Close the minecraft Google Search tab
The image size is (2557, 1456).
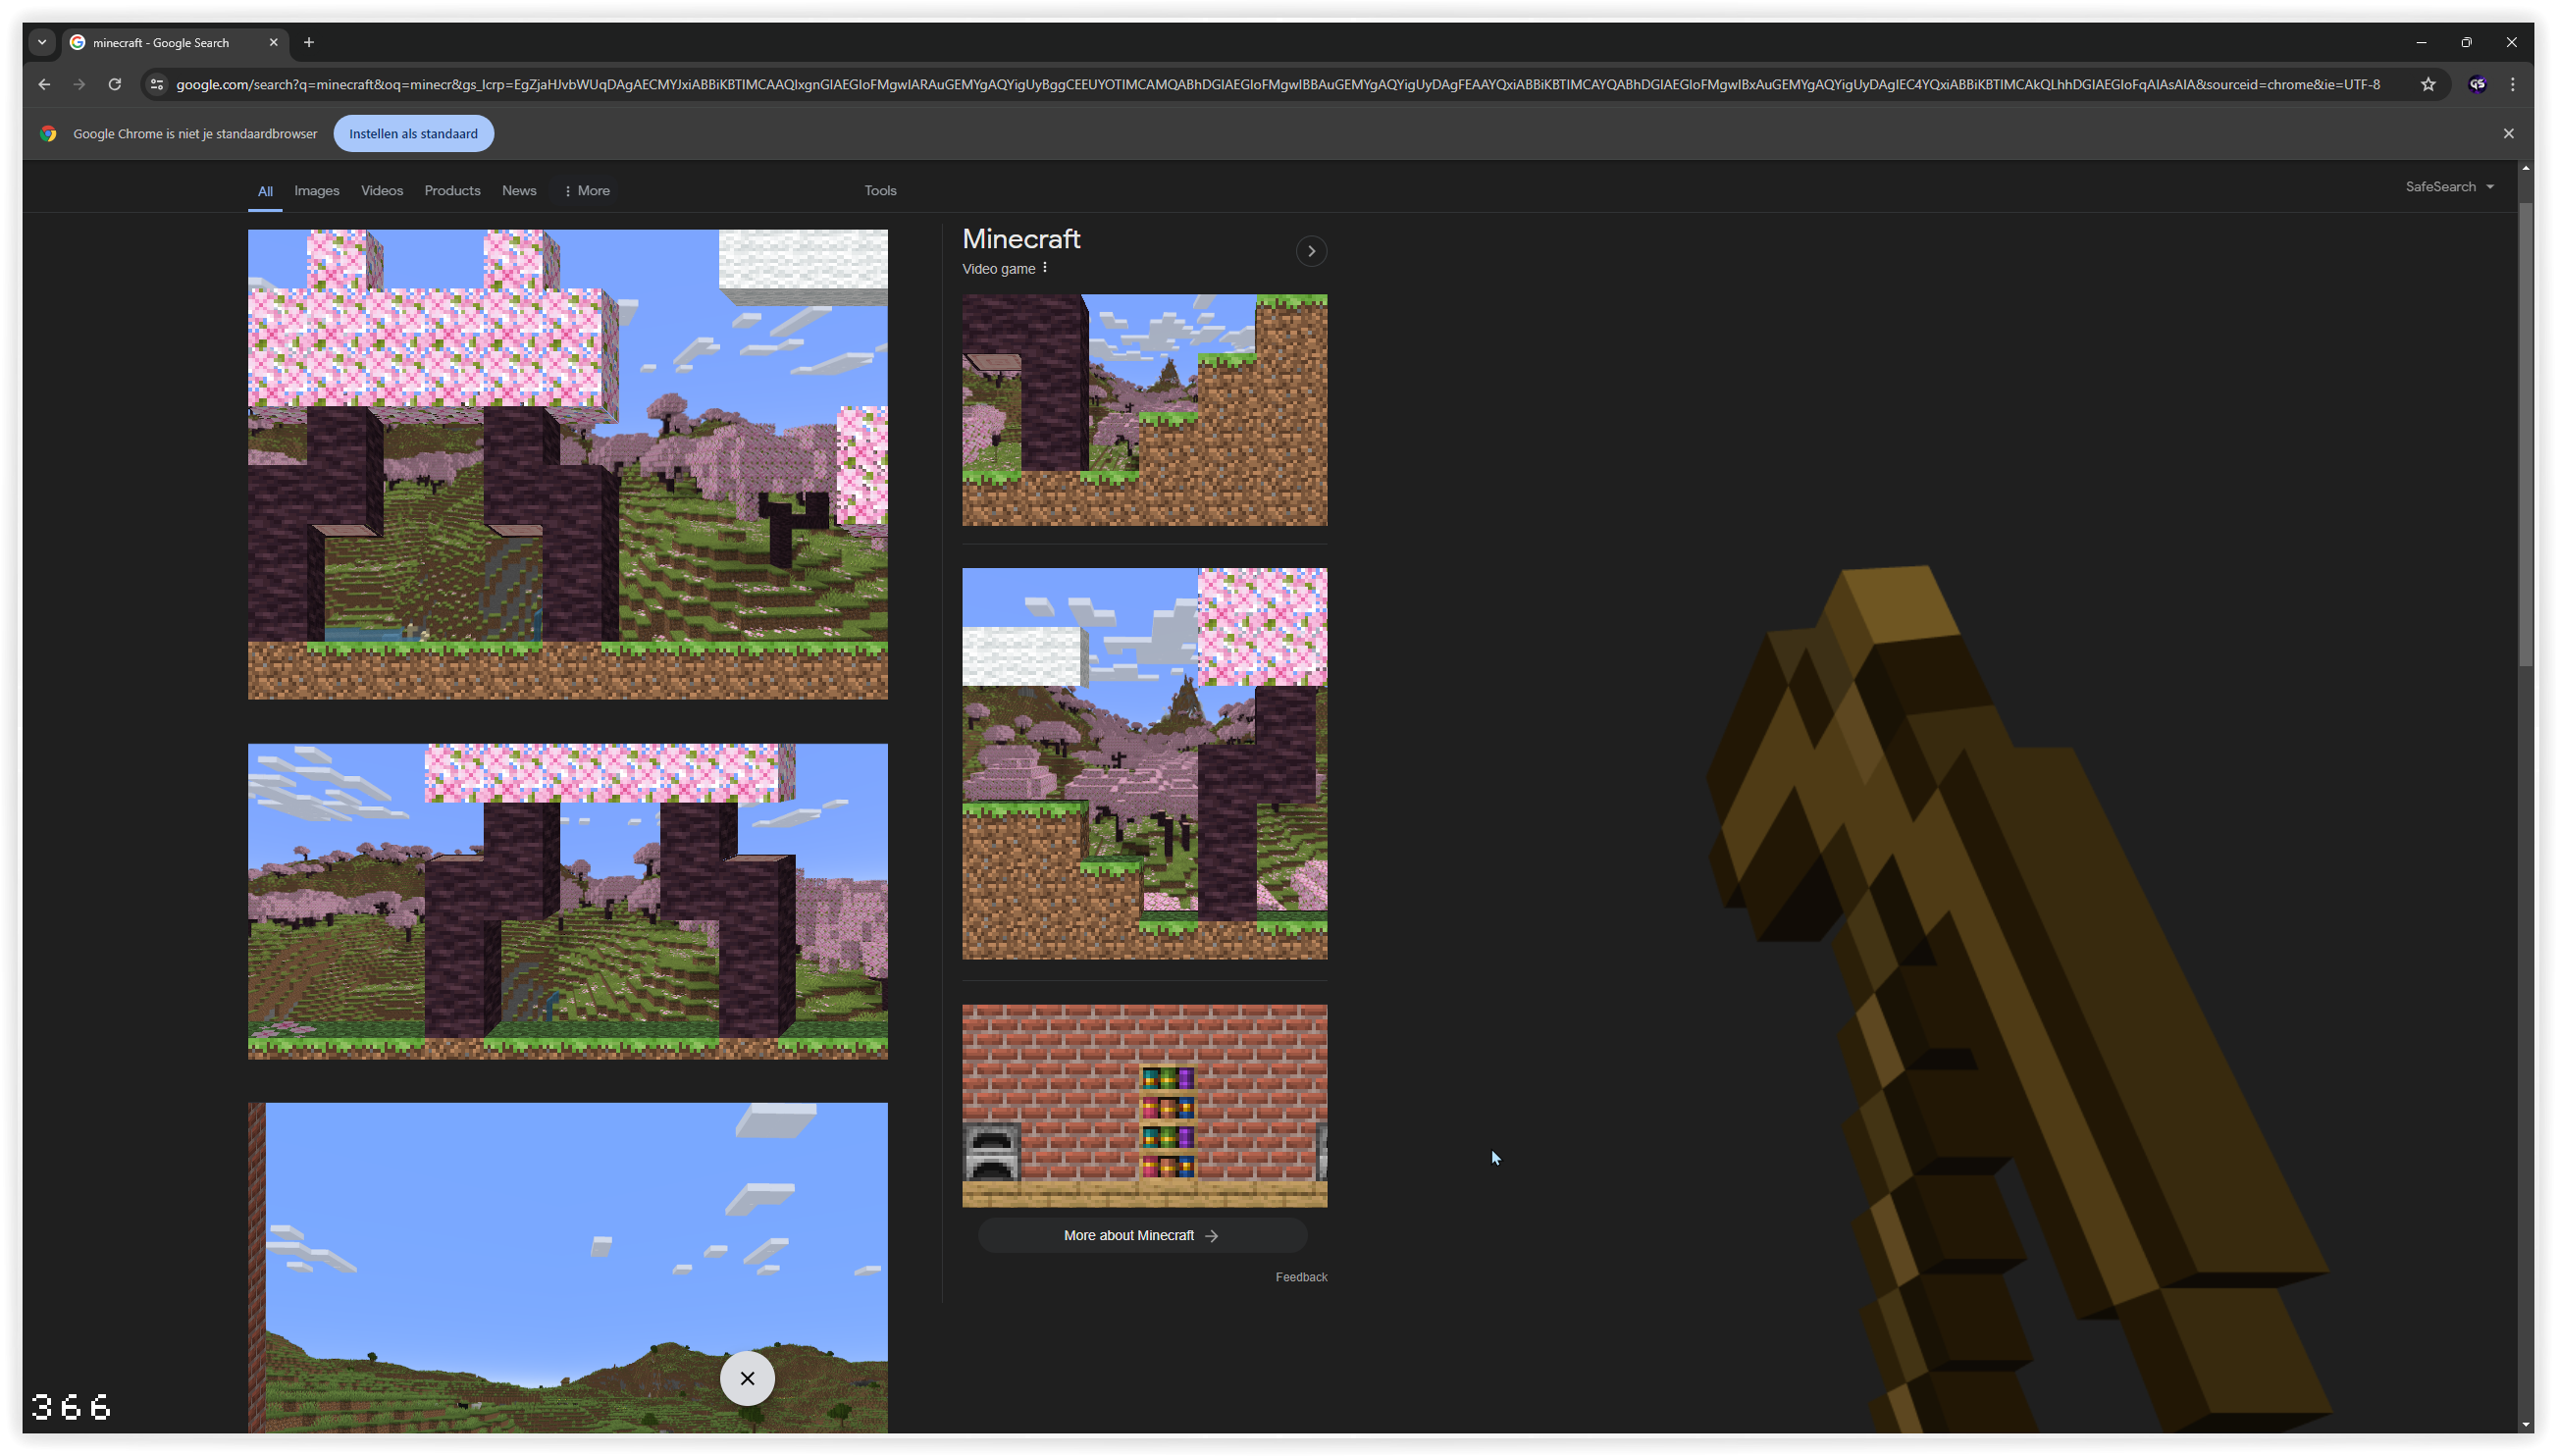[273, 42]
